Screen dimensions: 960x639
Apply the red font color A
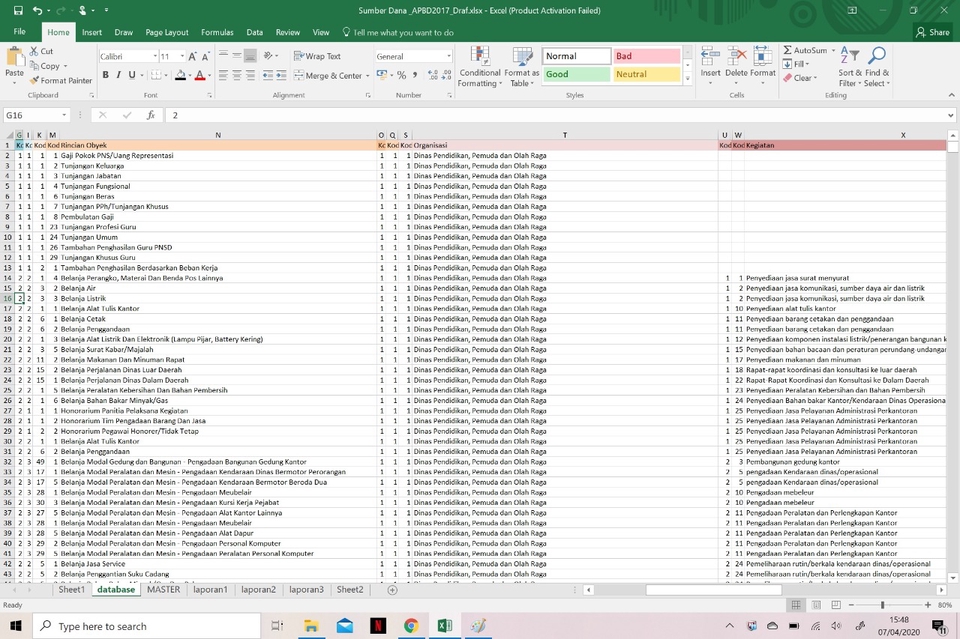(x=200, y=75)
